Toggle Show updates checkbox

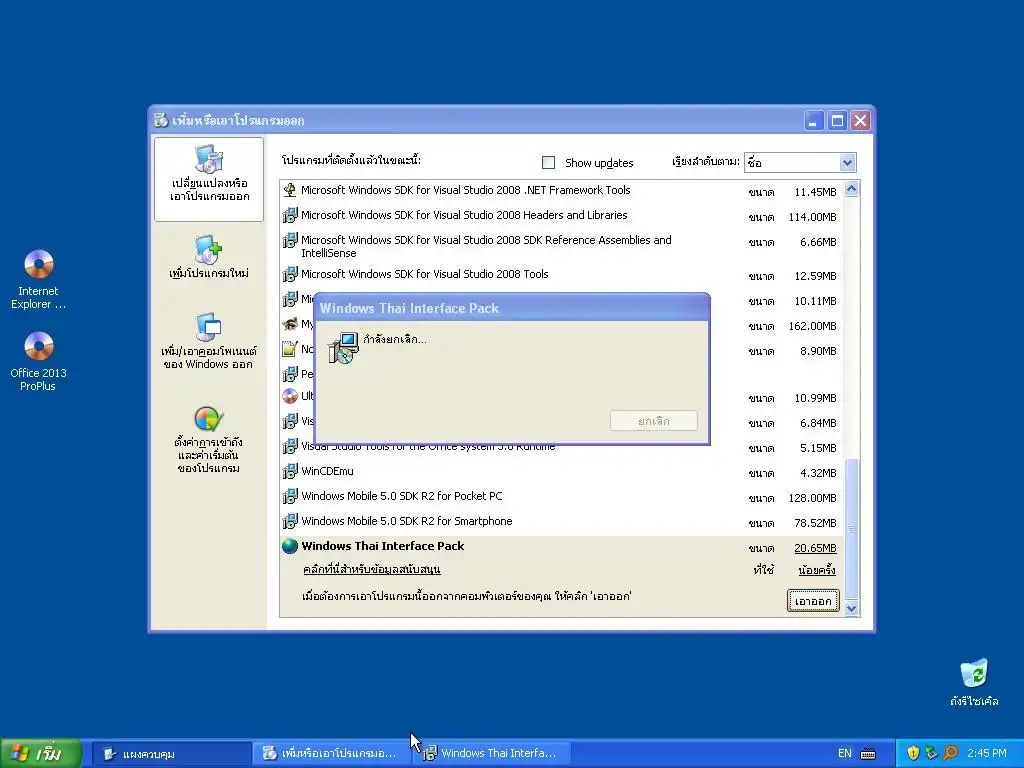pyautogui.click(x=549, y=163)
